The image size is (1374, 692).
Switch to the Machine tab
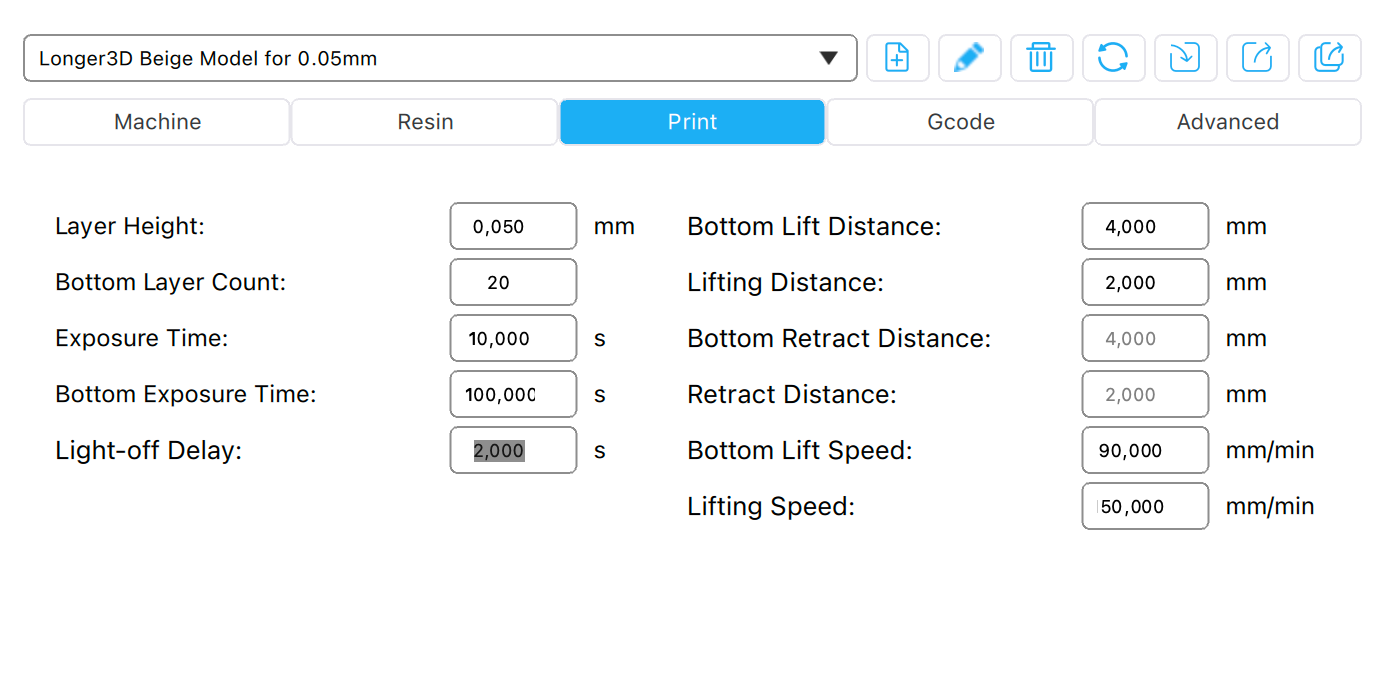click(157, 122)
